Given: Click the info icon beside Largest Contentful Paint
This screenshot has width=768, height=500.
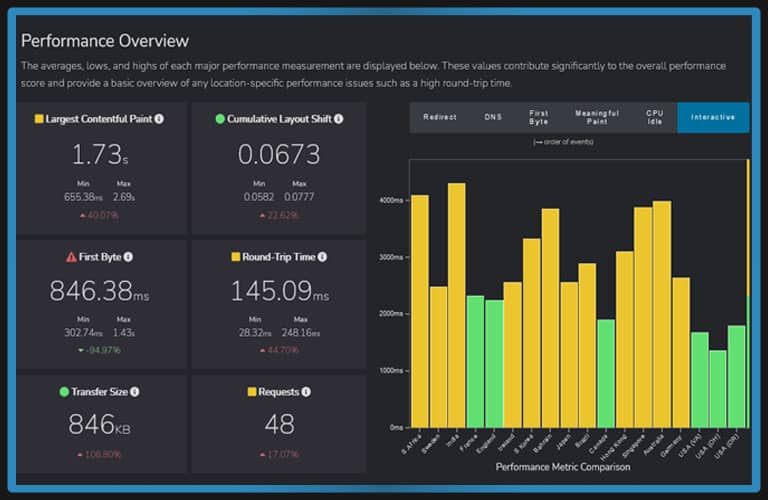Looking at the screenshot, I should [x=159, y=119].
